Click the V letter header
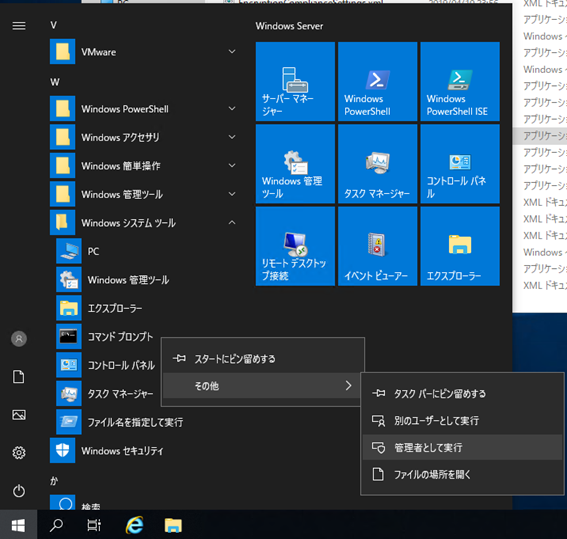Image resolution: width=567 pixels, height=539 pixels. click(54, 25)
